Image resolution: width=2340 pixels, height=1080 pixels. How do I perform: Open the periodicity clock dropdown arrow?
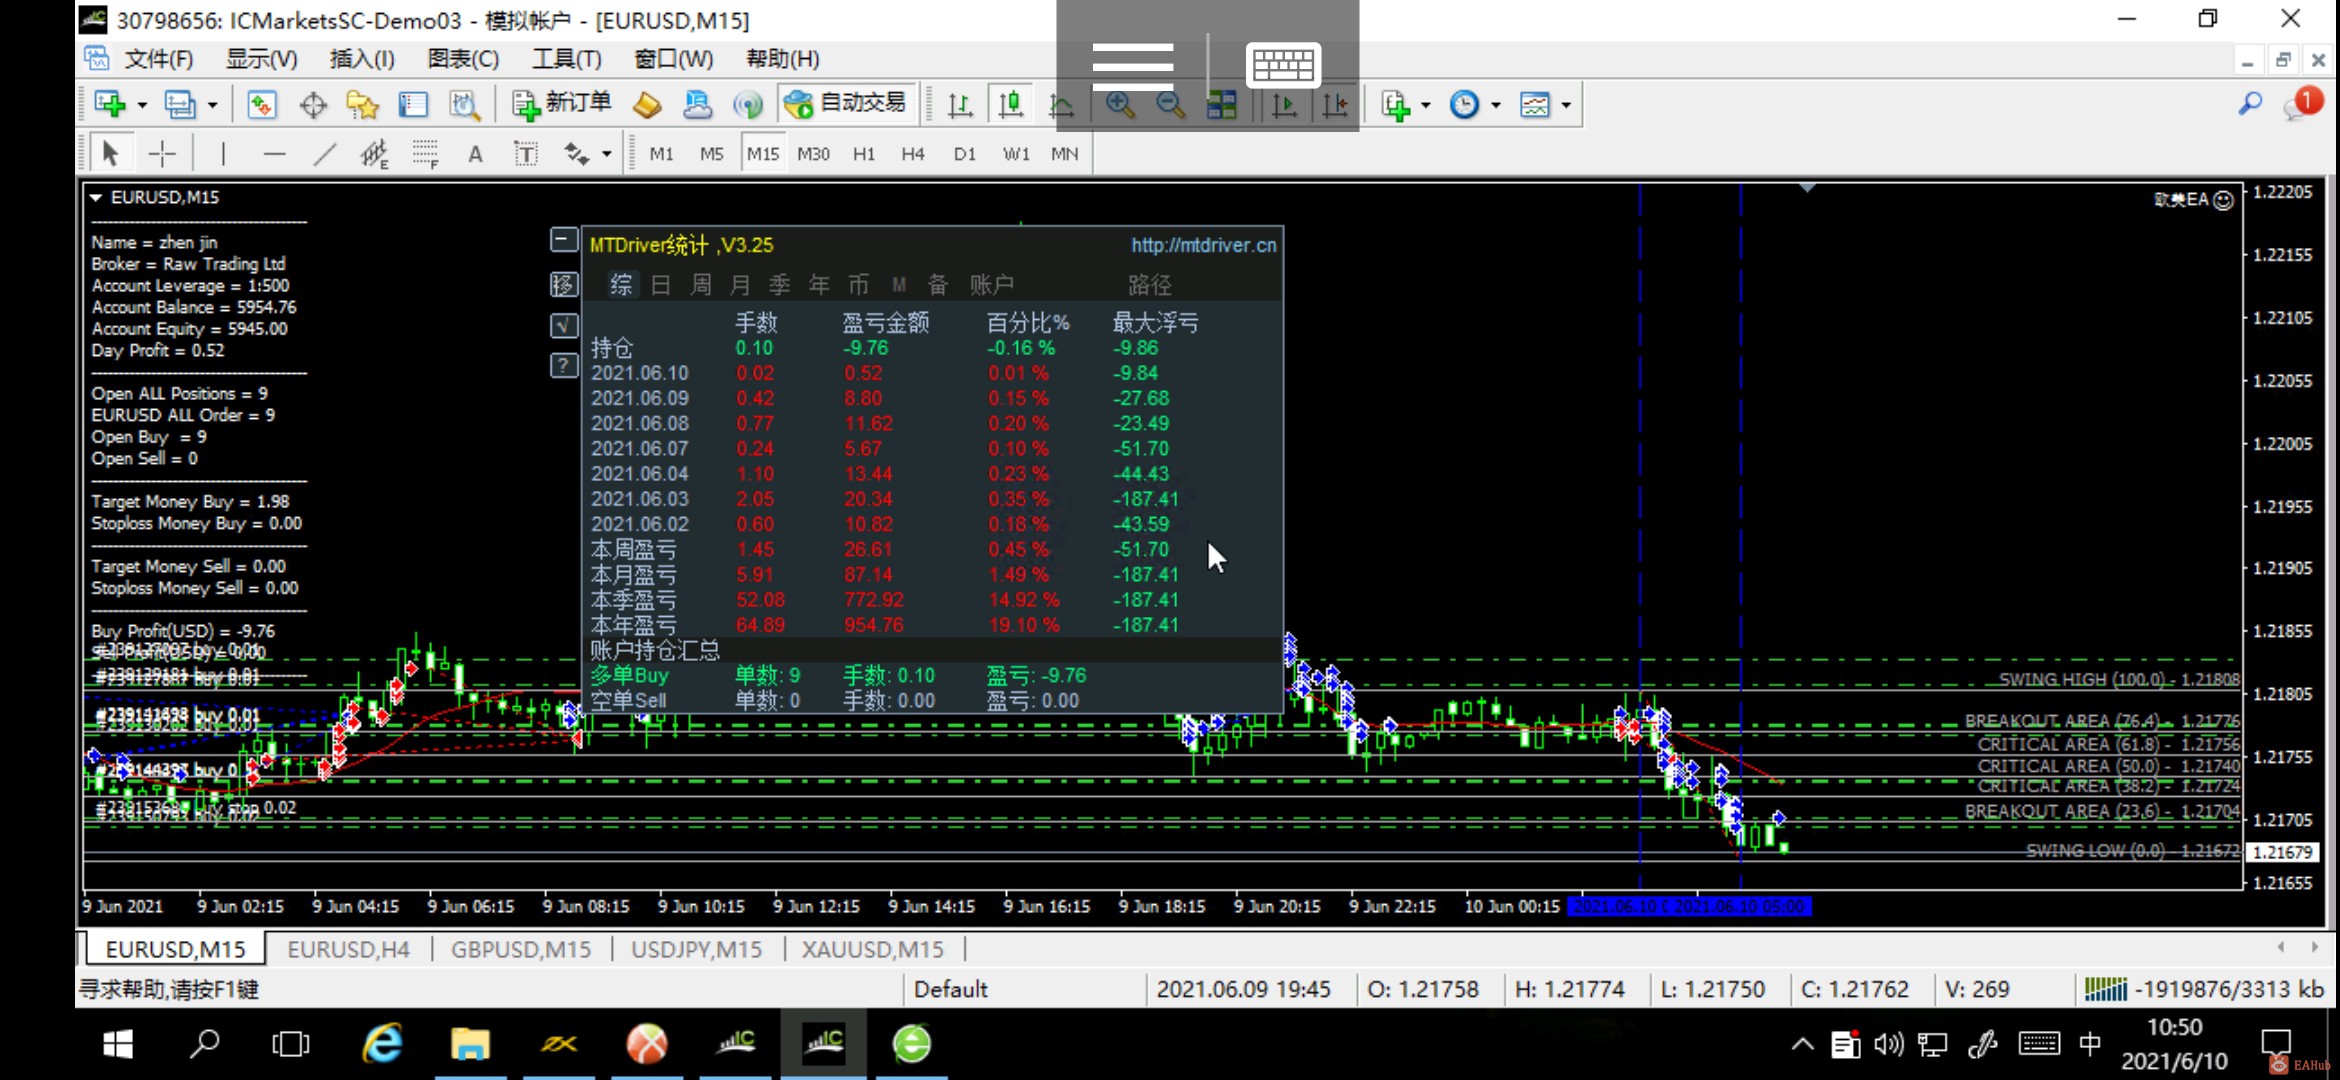coord(1496,105)
